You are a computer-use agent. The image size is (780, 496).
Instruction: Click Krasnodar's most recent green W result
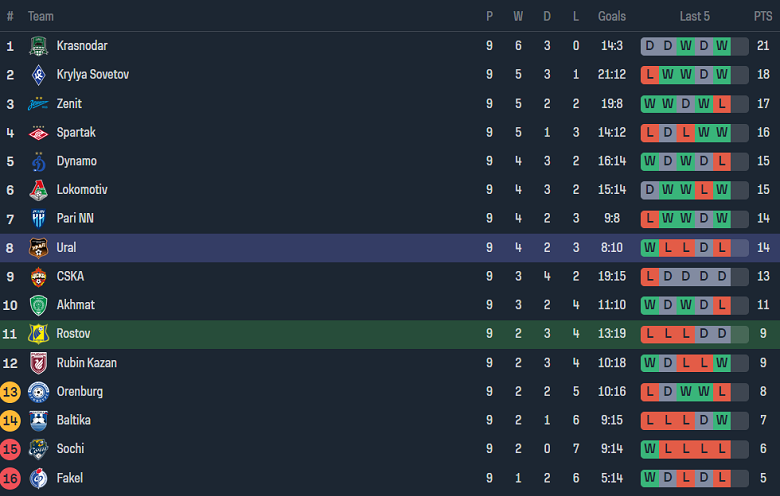pyautogui.click(x=722, y=46)
